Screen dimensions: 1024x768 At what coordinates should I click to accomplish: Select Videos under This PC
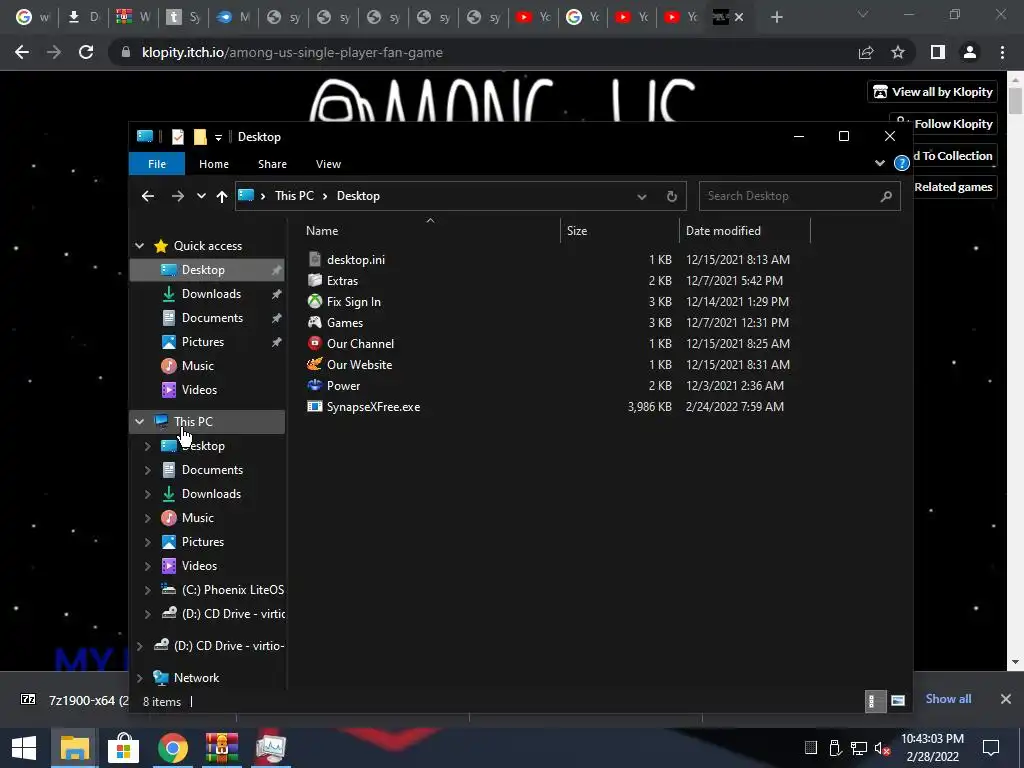(x=207, y=566)
